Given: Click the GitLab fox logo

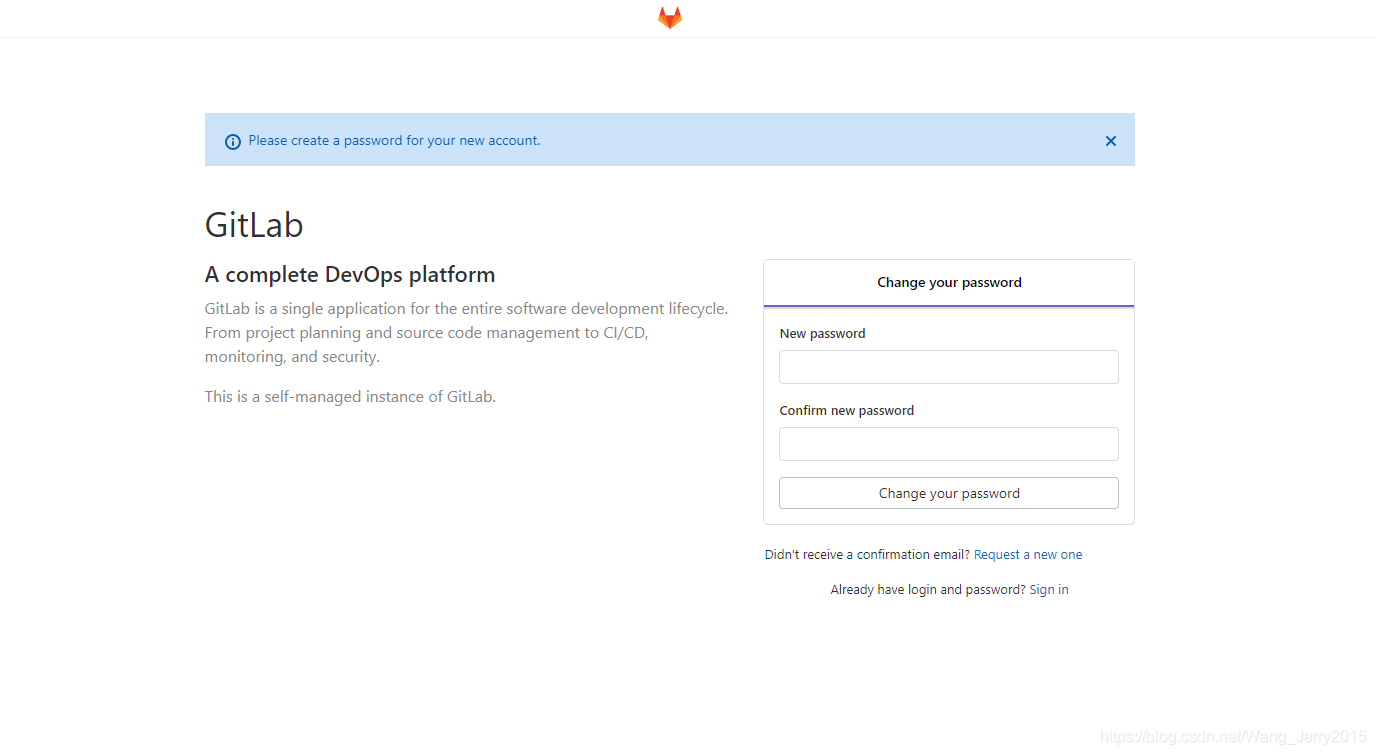Looking at the screenshot, I should (670, 18).
